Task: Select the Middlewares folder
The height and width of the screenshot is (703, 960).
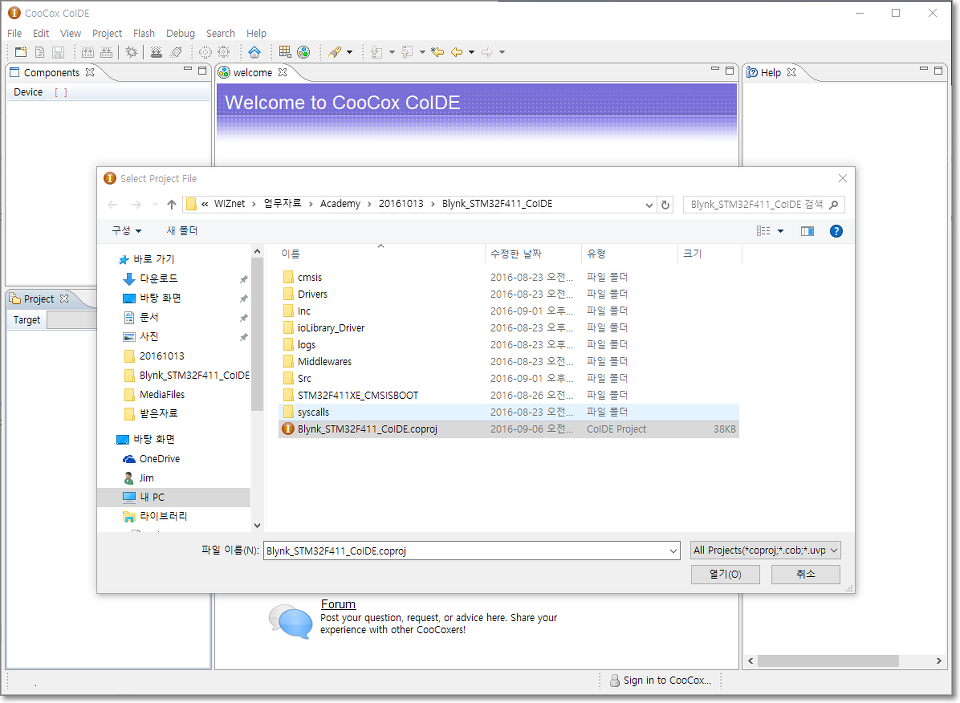Action: pyautogui.click(x=509, y=362)
